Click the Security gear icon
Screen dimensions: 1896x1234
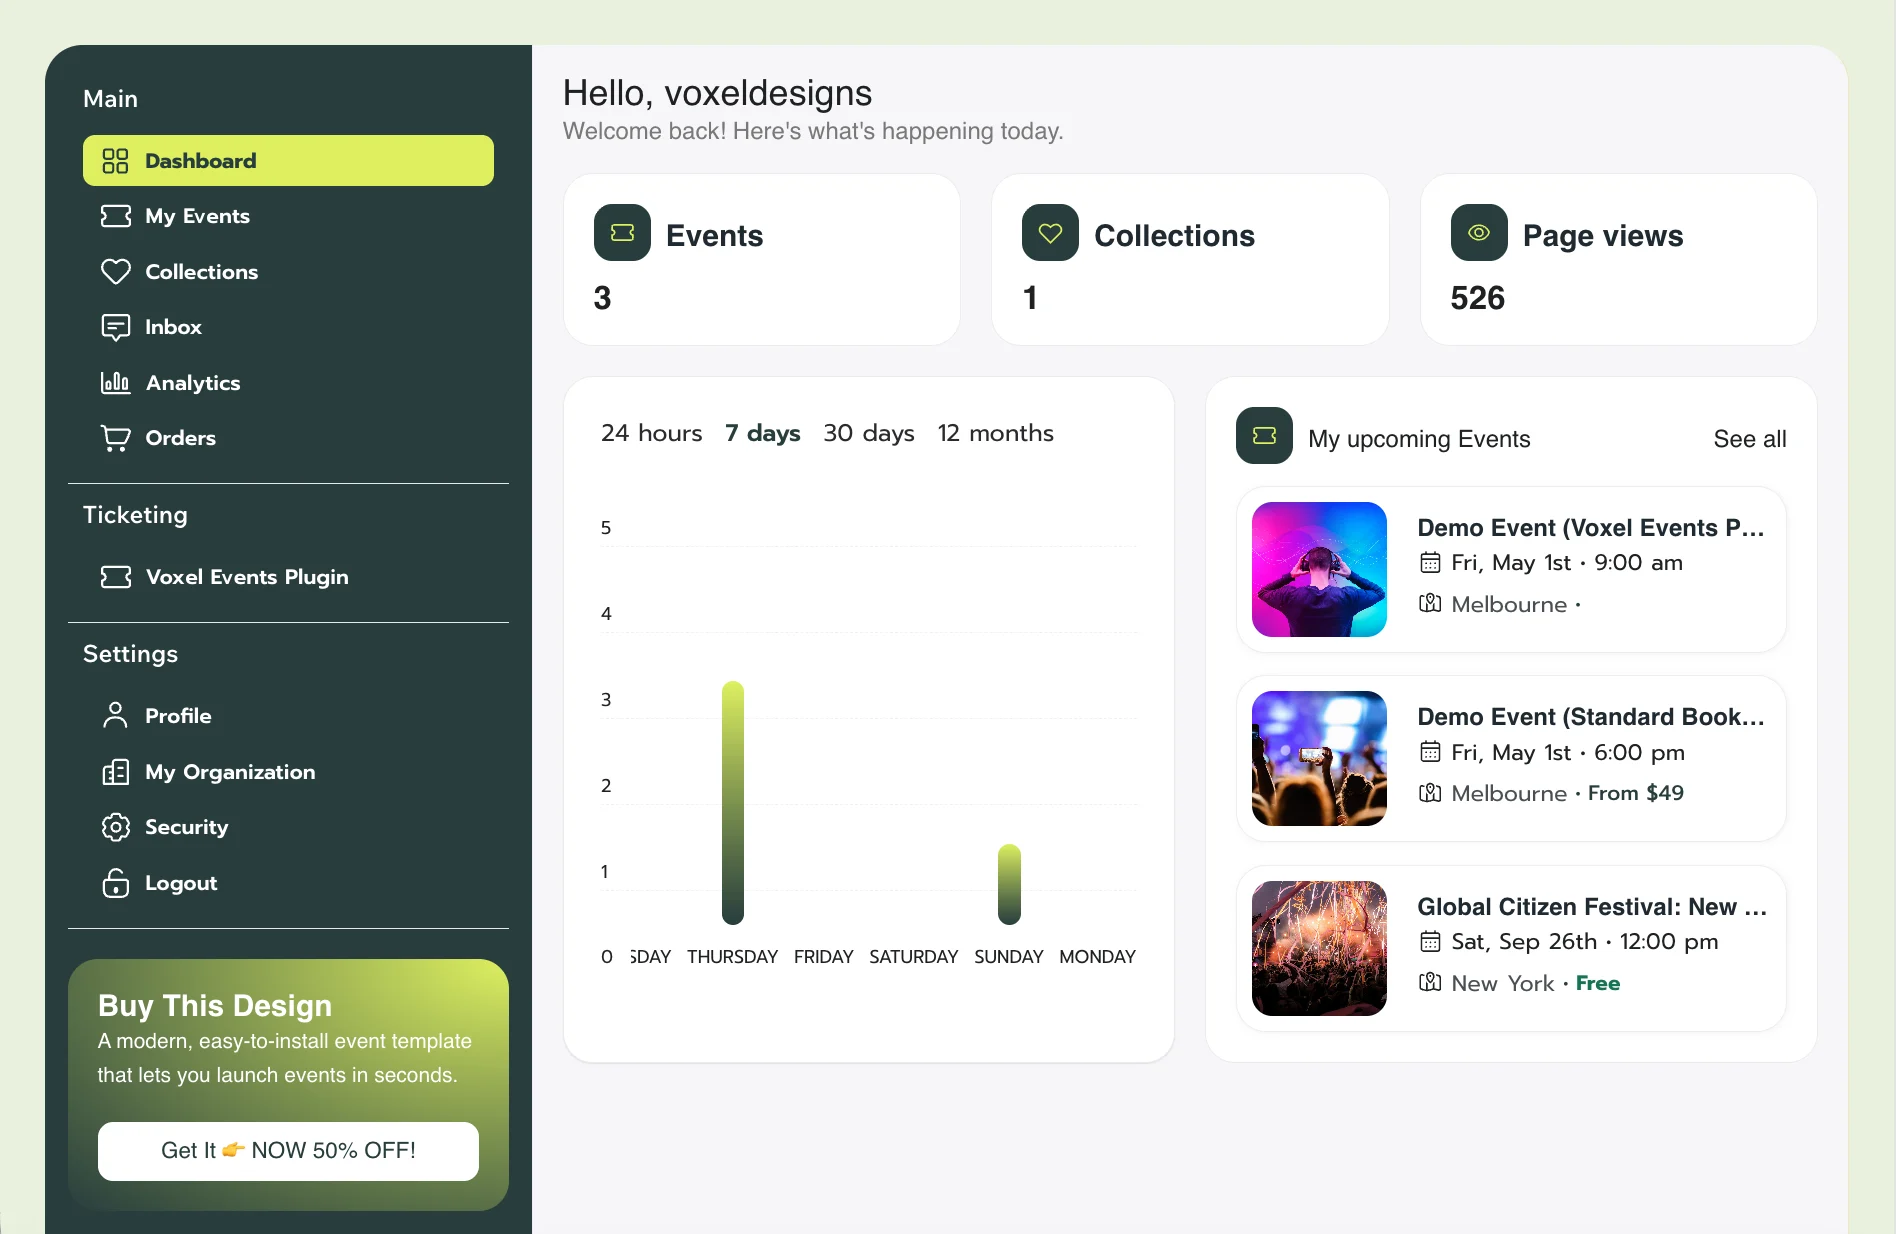tap(115, 827)
